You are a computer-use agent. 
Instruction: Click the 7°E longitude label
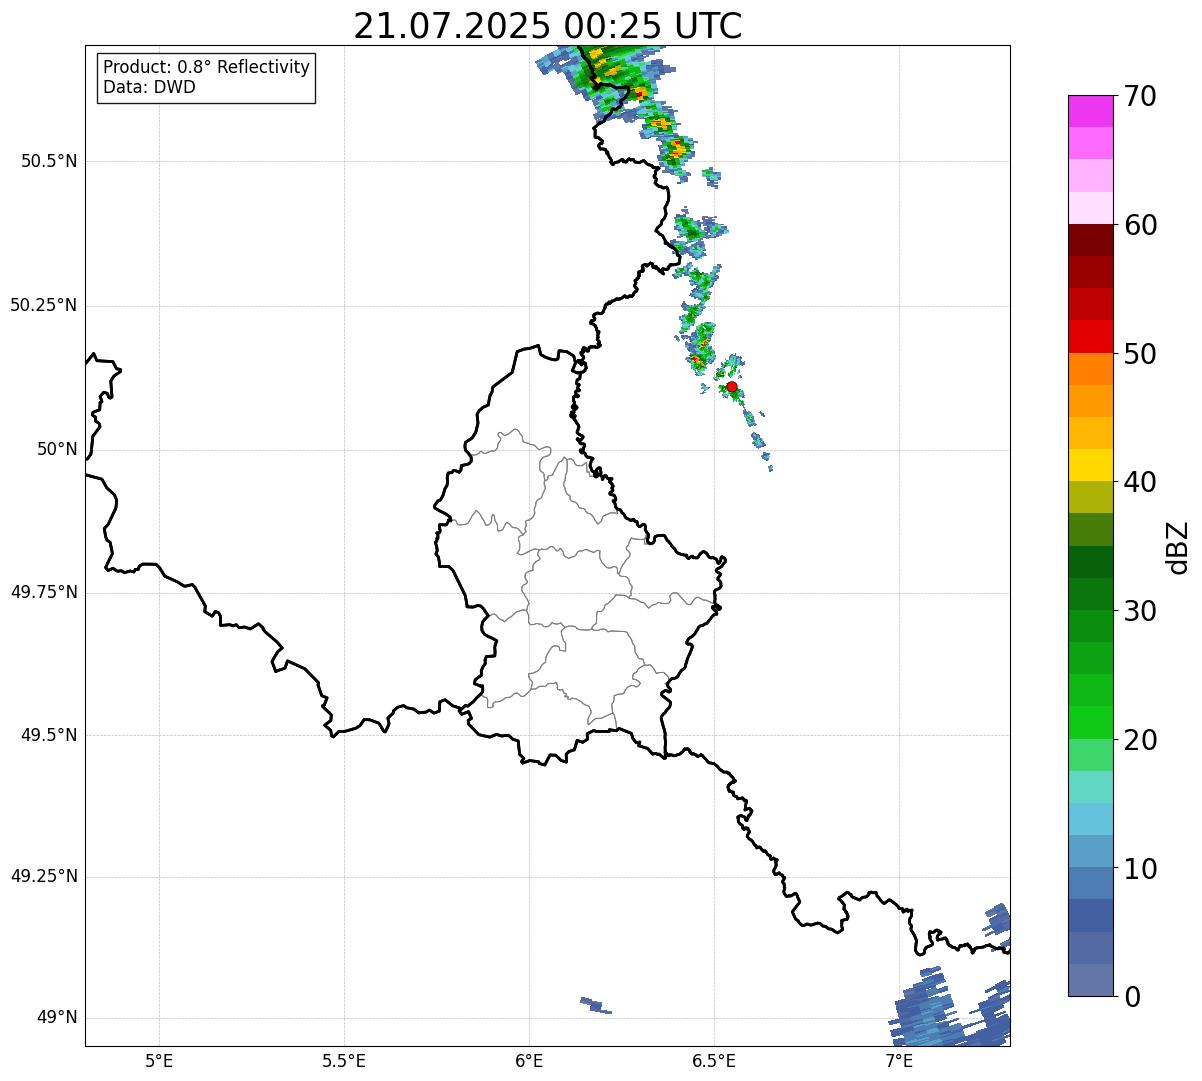tap(899, 1060)
